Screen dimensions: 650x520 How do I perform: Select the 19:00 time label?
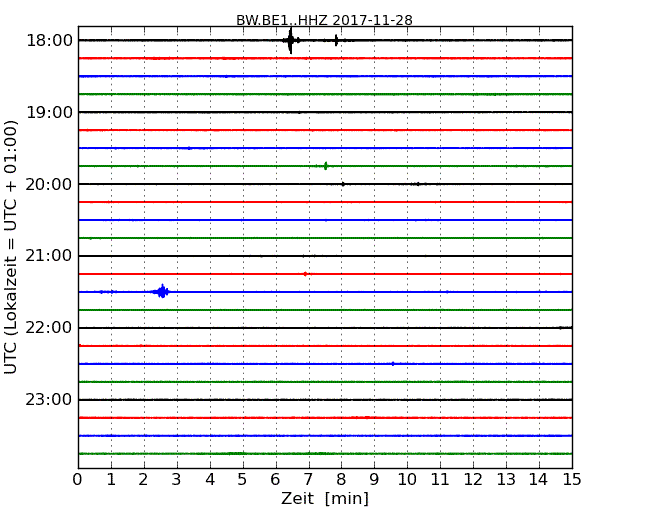click(x=49, y=112)
